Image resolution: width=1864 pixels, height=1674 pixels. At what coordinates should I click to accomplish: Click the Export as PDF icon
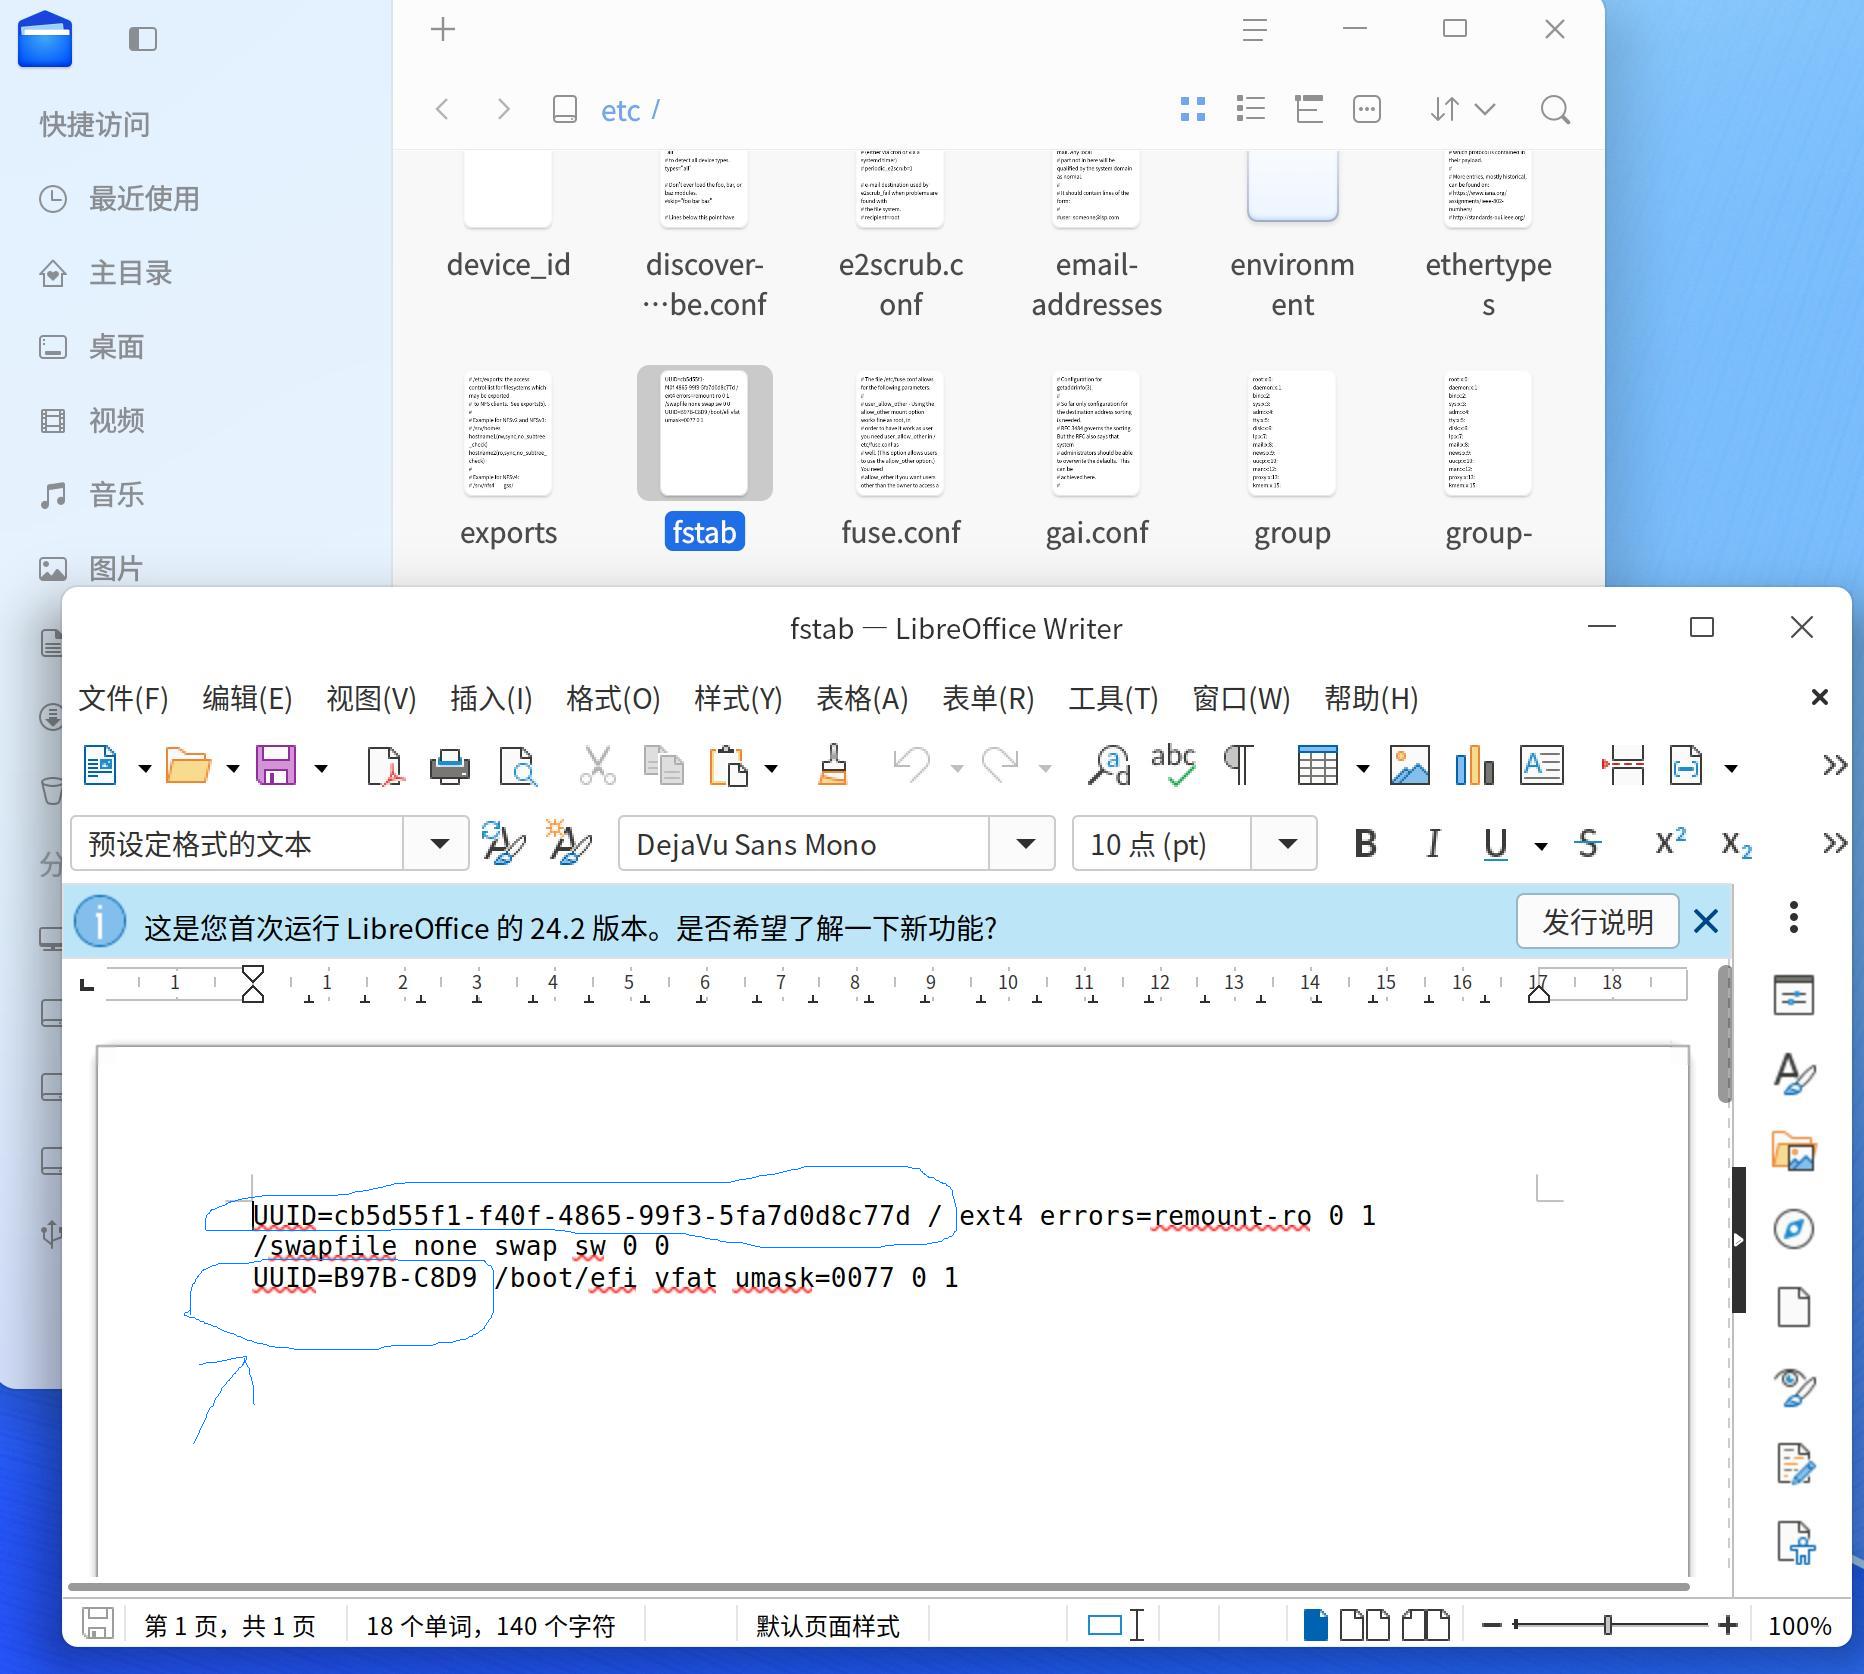click(x=384, y=767)
